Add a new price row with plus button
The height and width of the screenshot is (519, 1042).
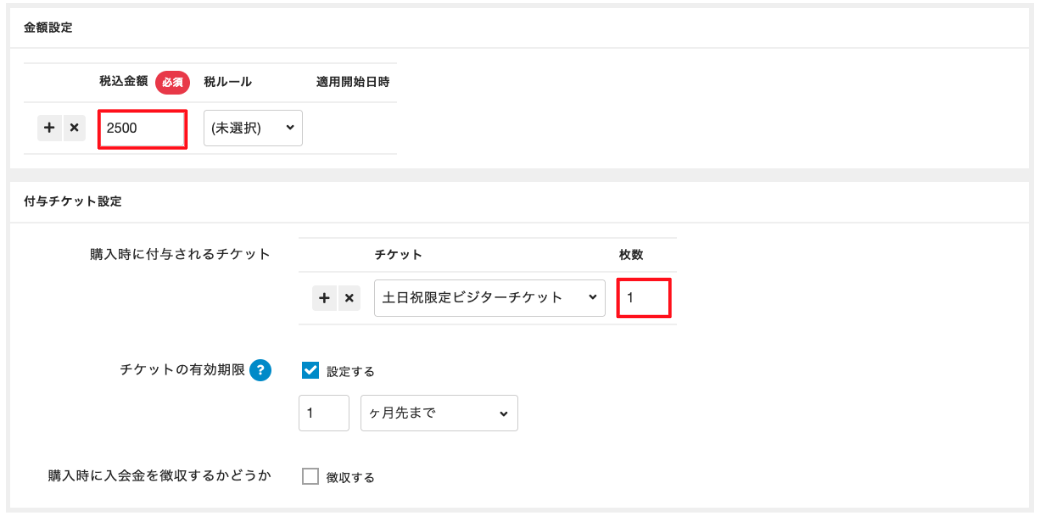[x=49, y=128]
